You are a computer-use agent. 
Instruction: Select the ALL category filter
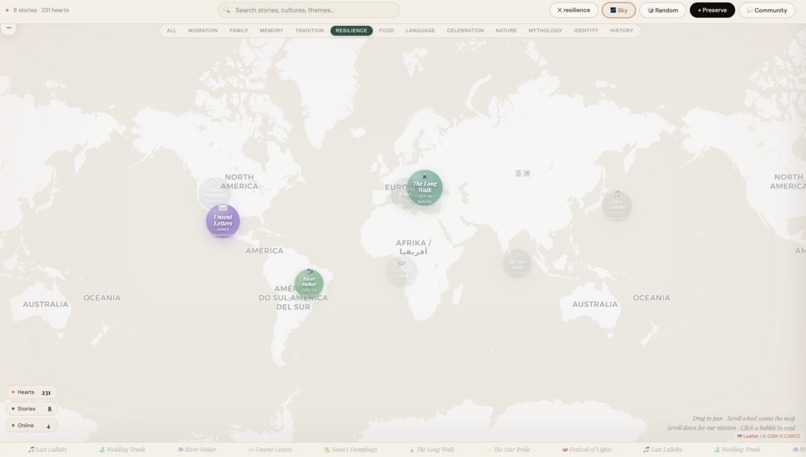click(x=171, y=30)
